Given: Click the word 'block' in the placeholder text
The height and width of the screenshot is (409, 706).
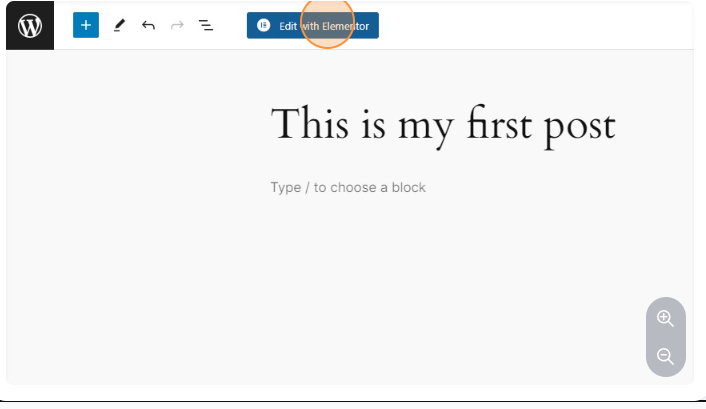Looking at the screenshot, I should click(x=408, y=187).
